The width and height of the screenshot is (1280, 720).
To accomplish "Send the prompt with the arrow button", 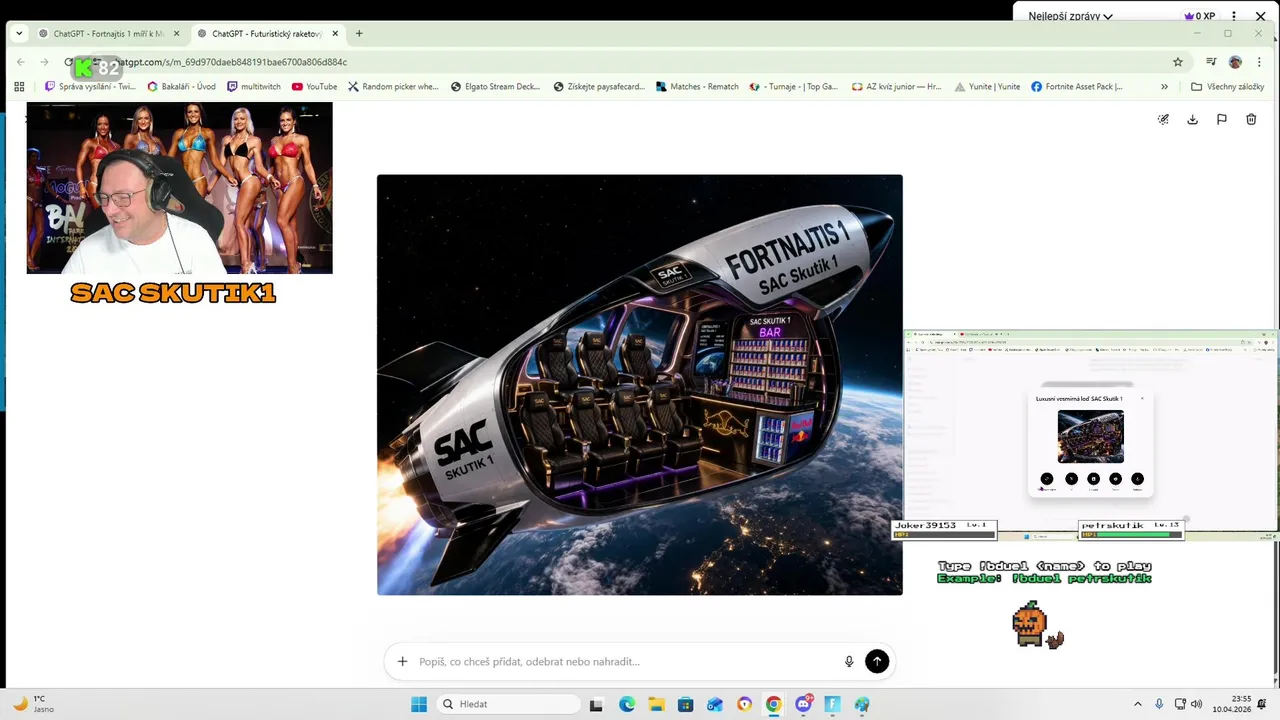I will point(877,661).
